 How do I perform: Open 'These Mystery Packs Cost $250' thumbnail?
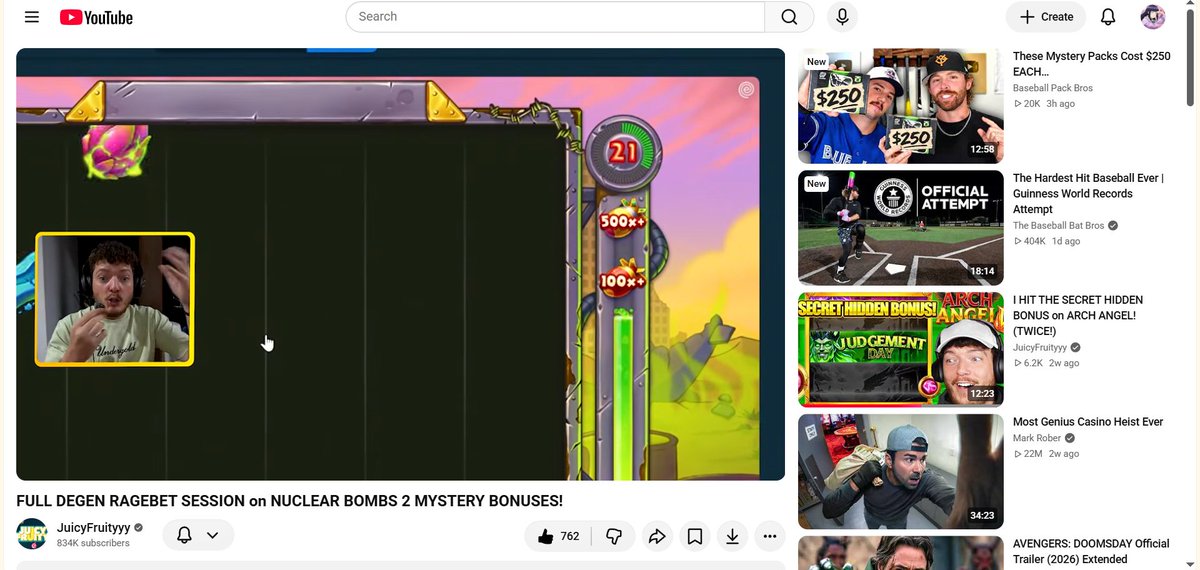[900, 106]
